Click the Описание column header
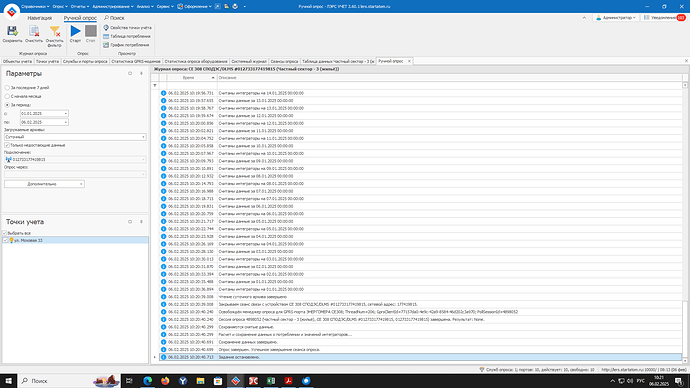This screenshot has height=388, width=690. 449,77
